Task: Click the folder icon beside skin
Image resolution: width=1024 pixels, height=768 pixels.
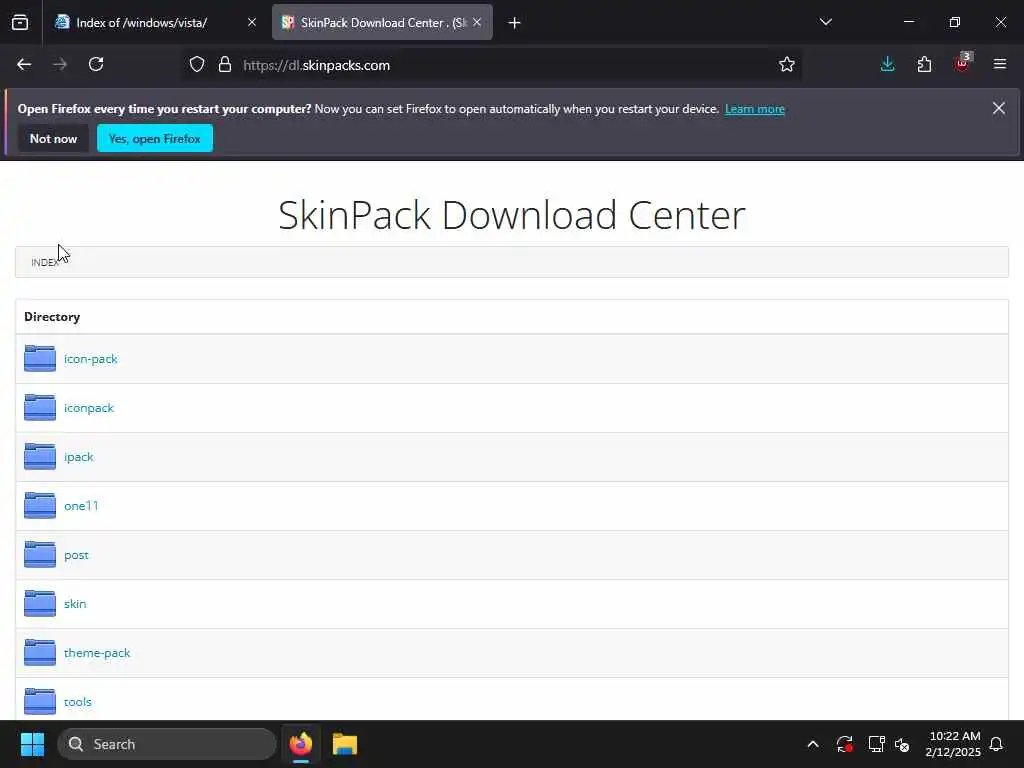Action: tap(40, 603)
